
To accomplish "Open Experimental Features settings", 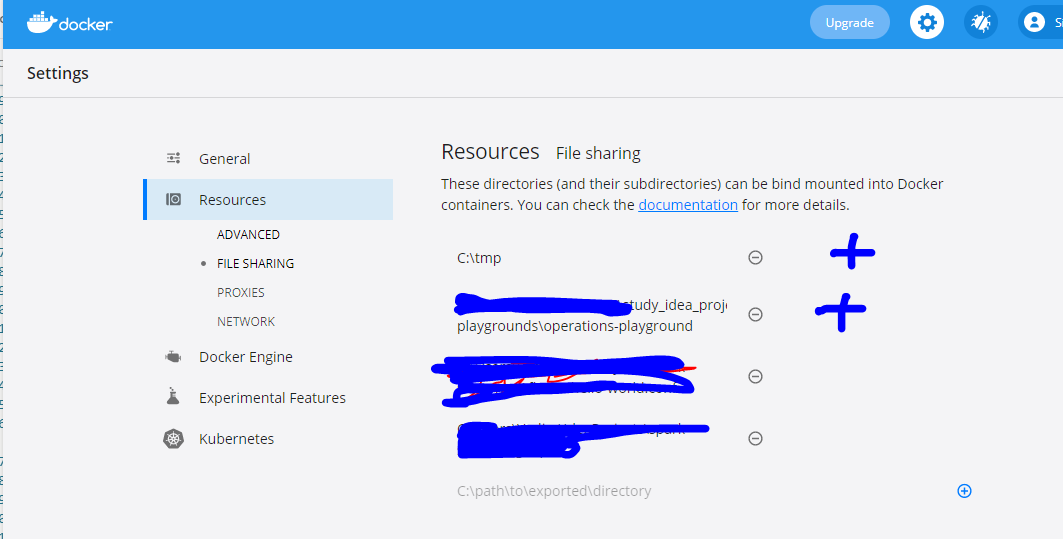I will point(272,398).
